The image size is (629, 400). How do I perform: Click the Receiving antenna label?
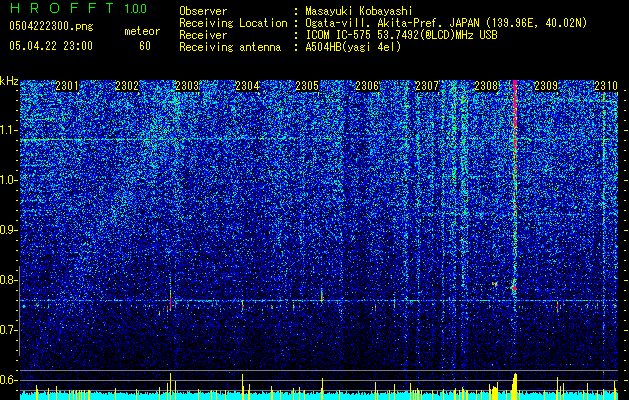click(x=230, y=47)
